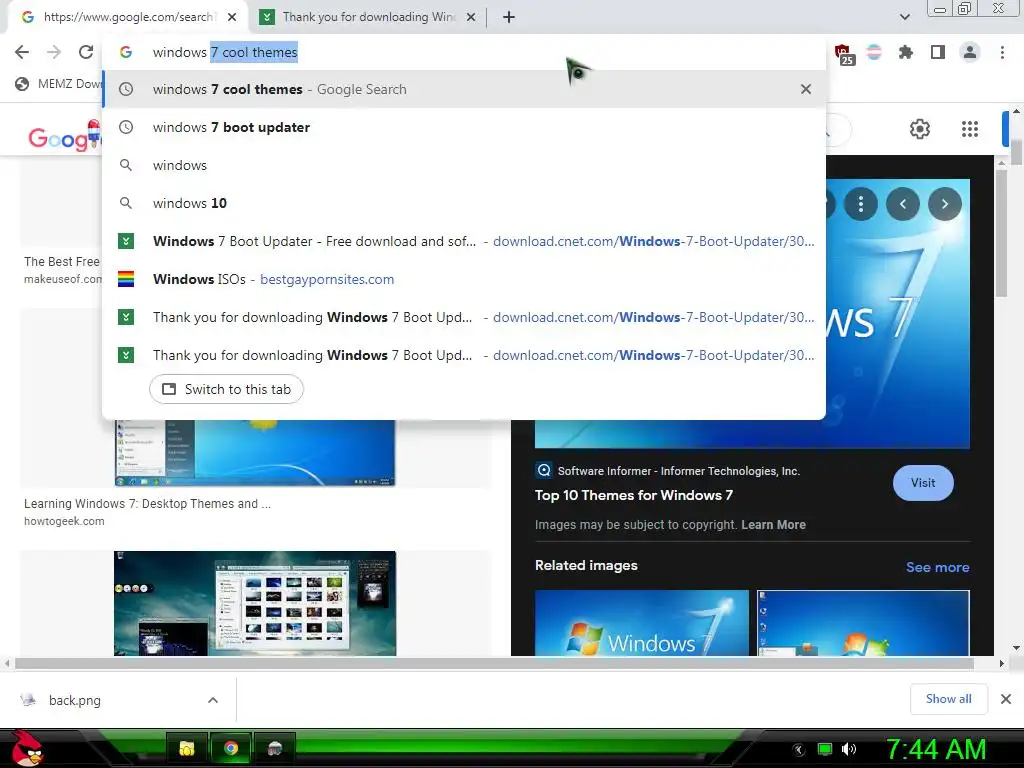Screen dimensions: 1024x768
Task: Click the image panel vertical scrollbar
Action: pyautogui.click(x=1001, y=233)
